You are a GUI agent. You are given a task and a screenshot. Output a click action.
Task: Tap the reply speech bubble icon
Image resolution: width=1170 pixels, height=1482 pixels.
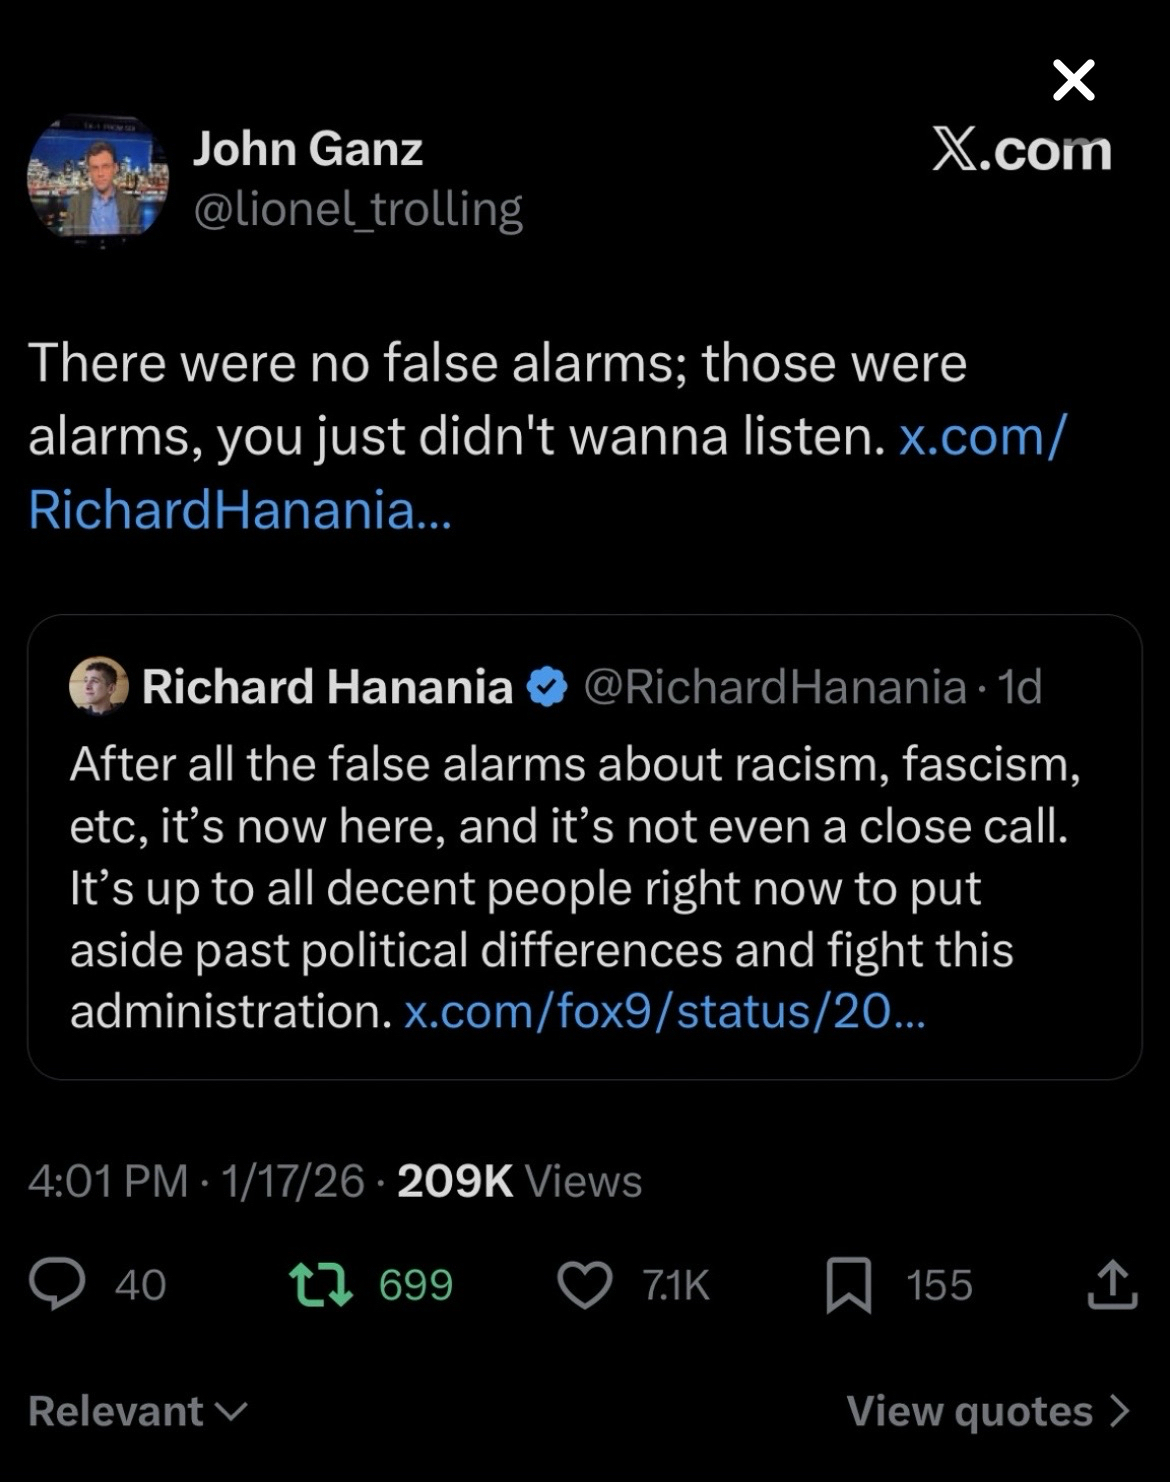tap(57, 1285)
